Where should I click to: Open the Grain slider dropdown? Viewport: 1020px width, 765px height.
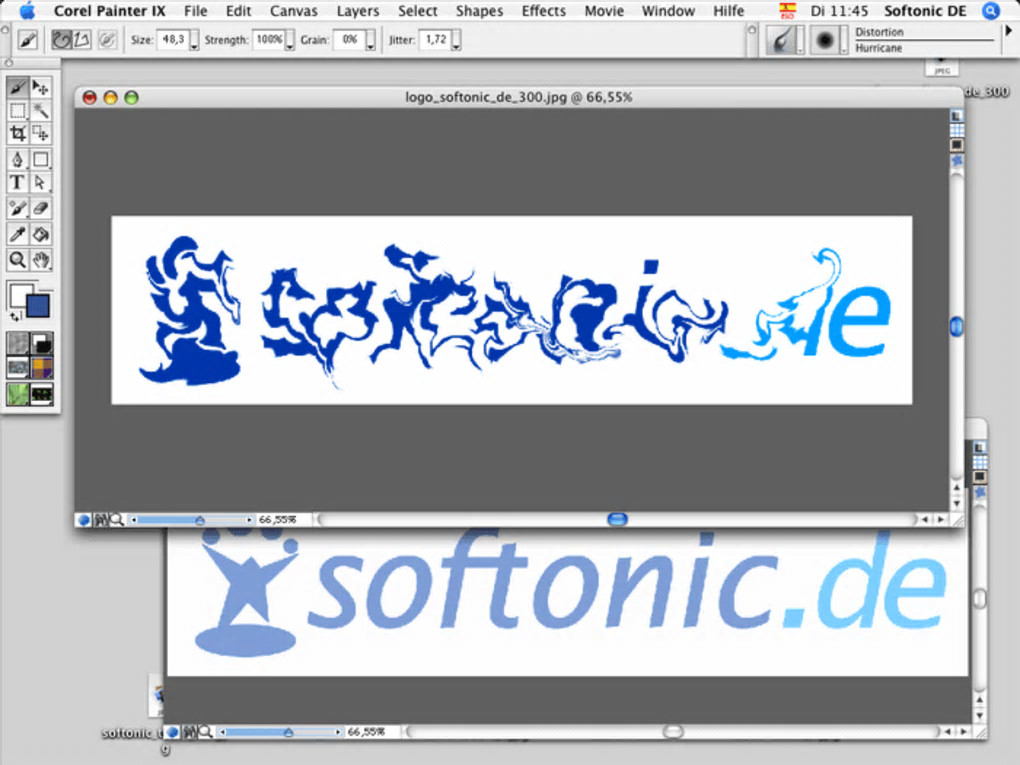coord(370,41)
